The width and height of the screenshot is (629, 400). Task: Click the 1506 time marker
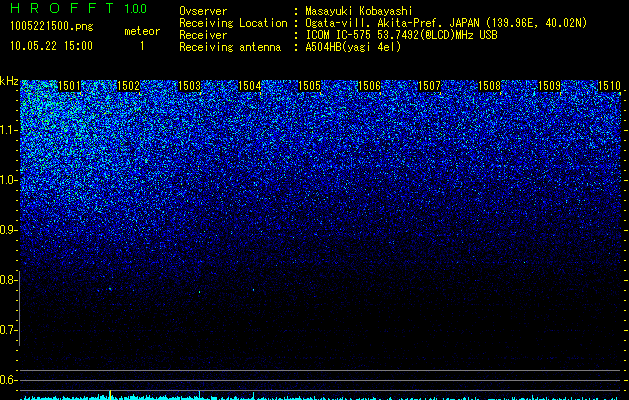point(369,86)
